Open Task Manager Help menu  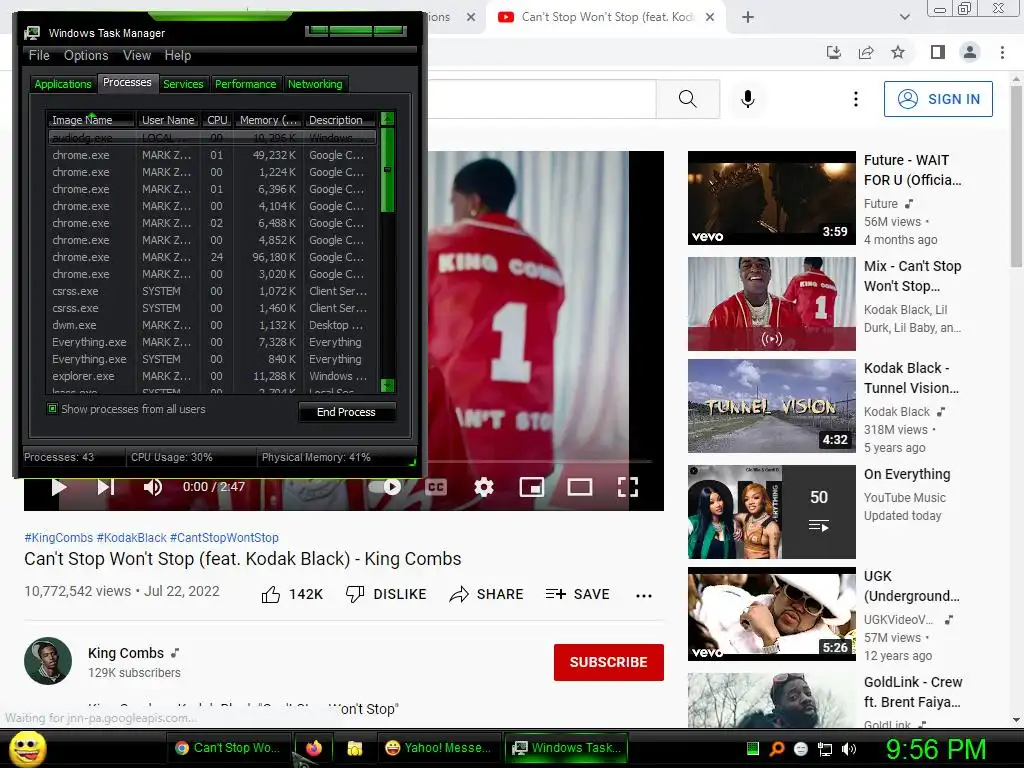178,56
